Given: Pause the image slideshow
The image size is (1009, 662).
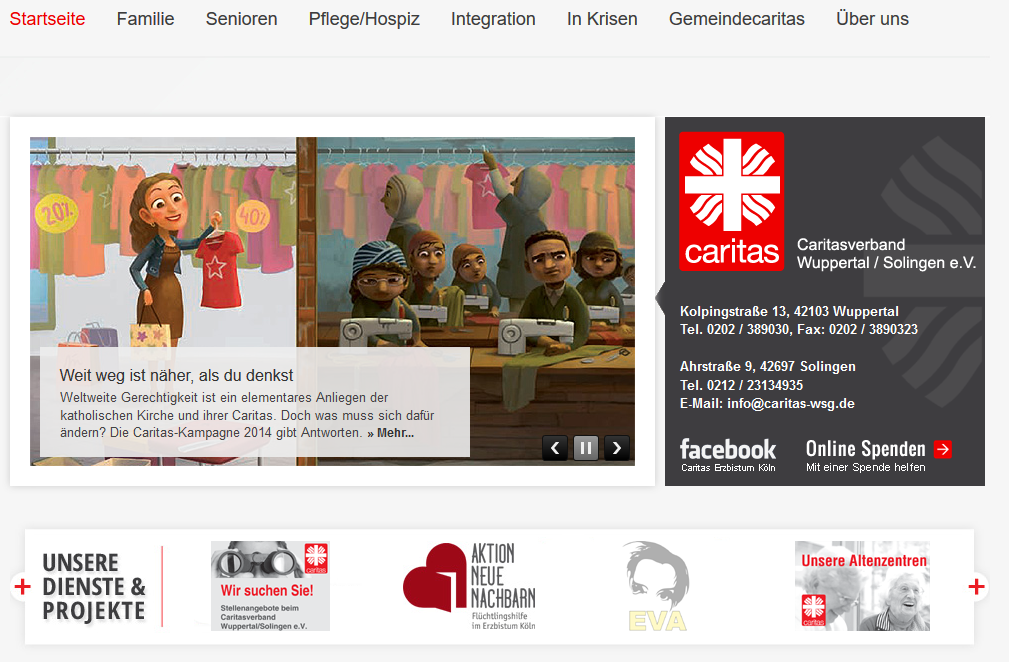Looking at the screenshot, I should tap(586, 448).
